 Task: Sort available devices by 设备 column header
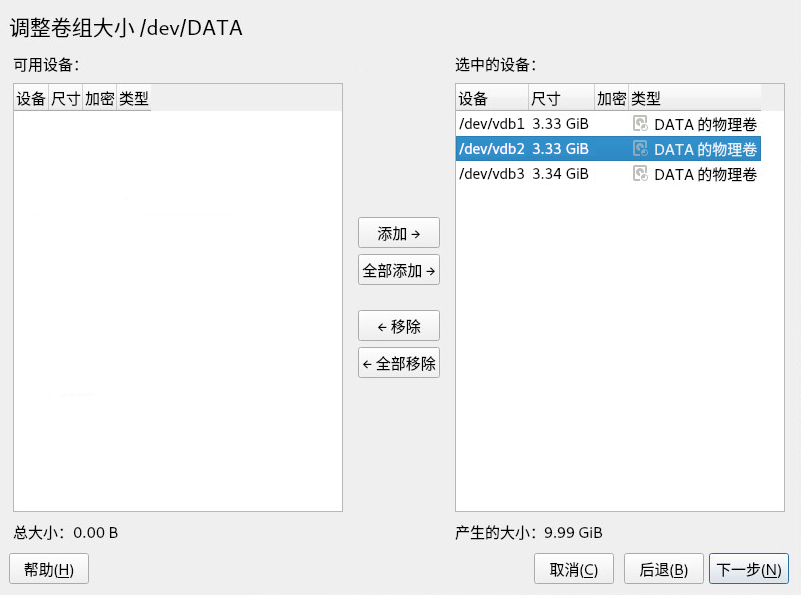(31, 98)
